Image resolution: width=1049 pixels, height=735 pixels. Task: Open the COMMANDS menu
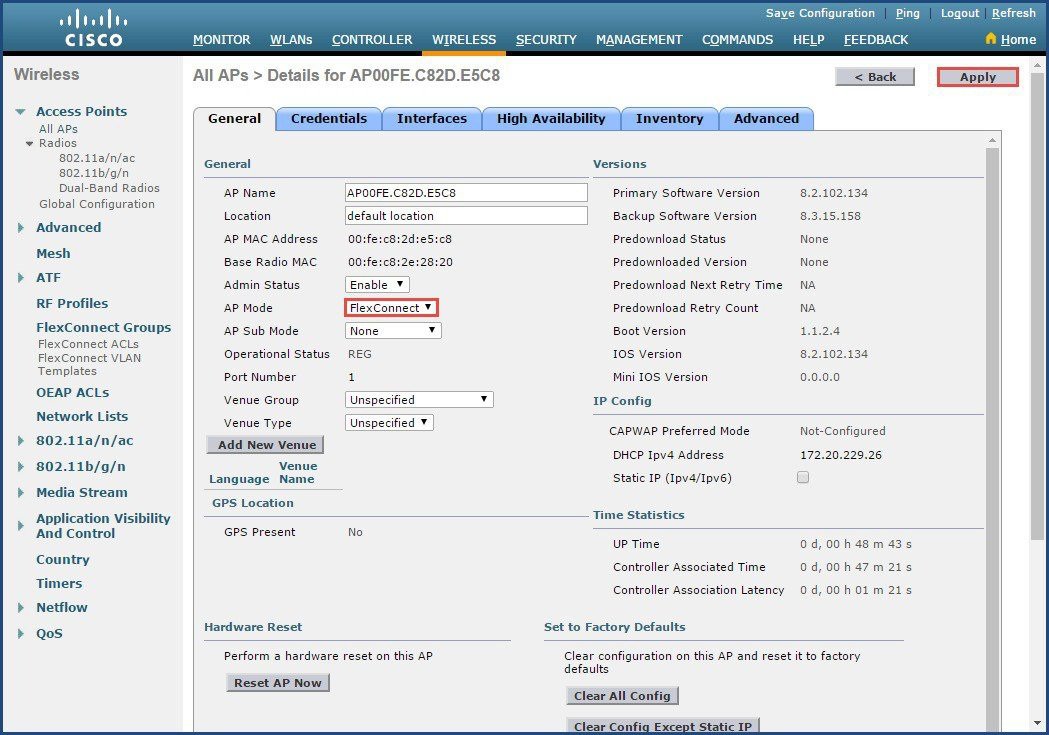coord(737,40)
